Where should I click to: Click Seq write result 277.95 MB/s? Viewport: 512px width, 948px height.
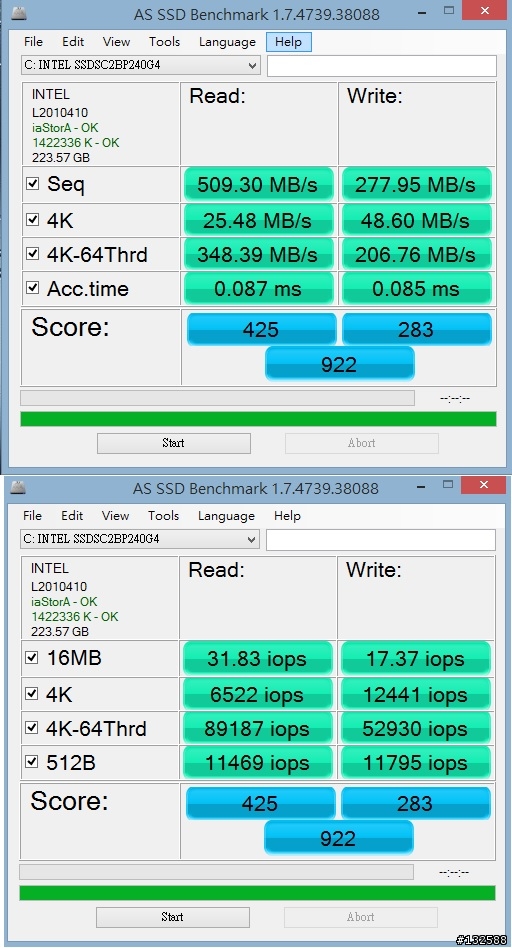pos(416,184)
